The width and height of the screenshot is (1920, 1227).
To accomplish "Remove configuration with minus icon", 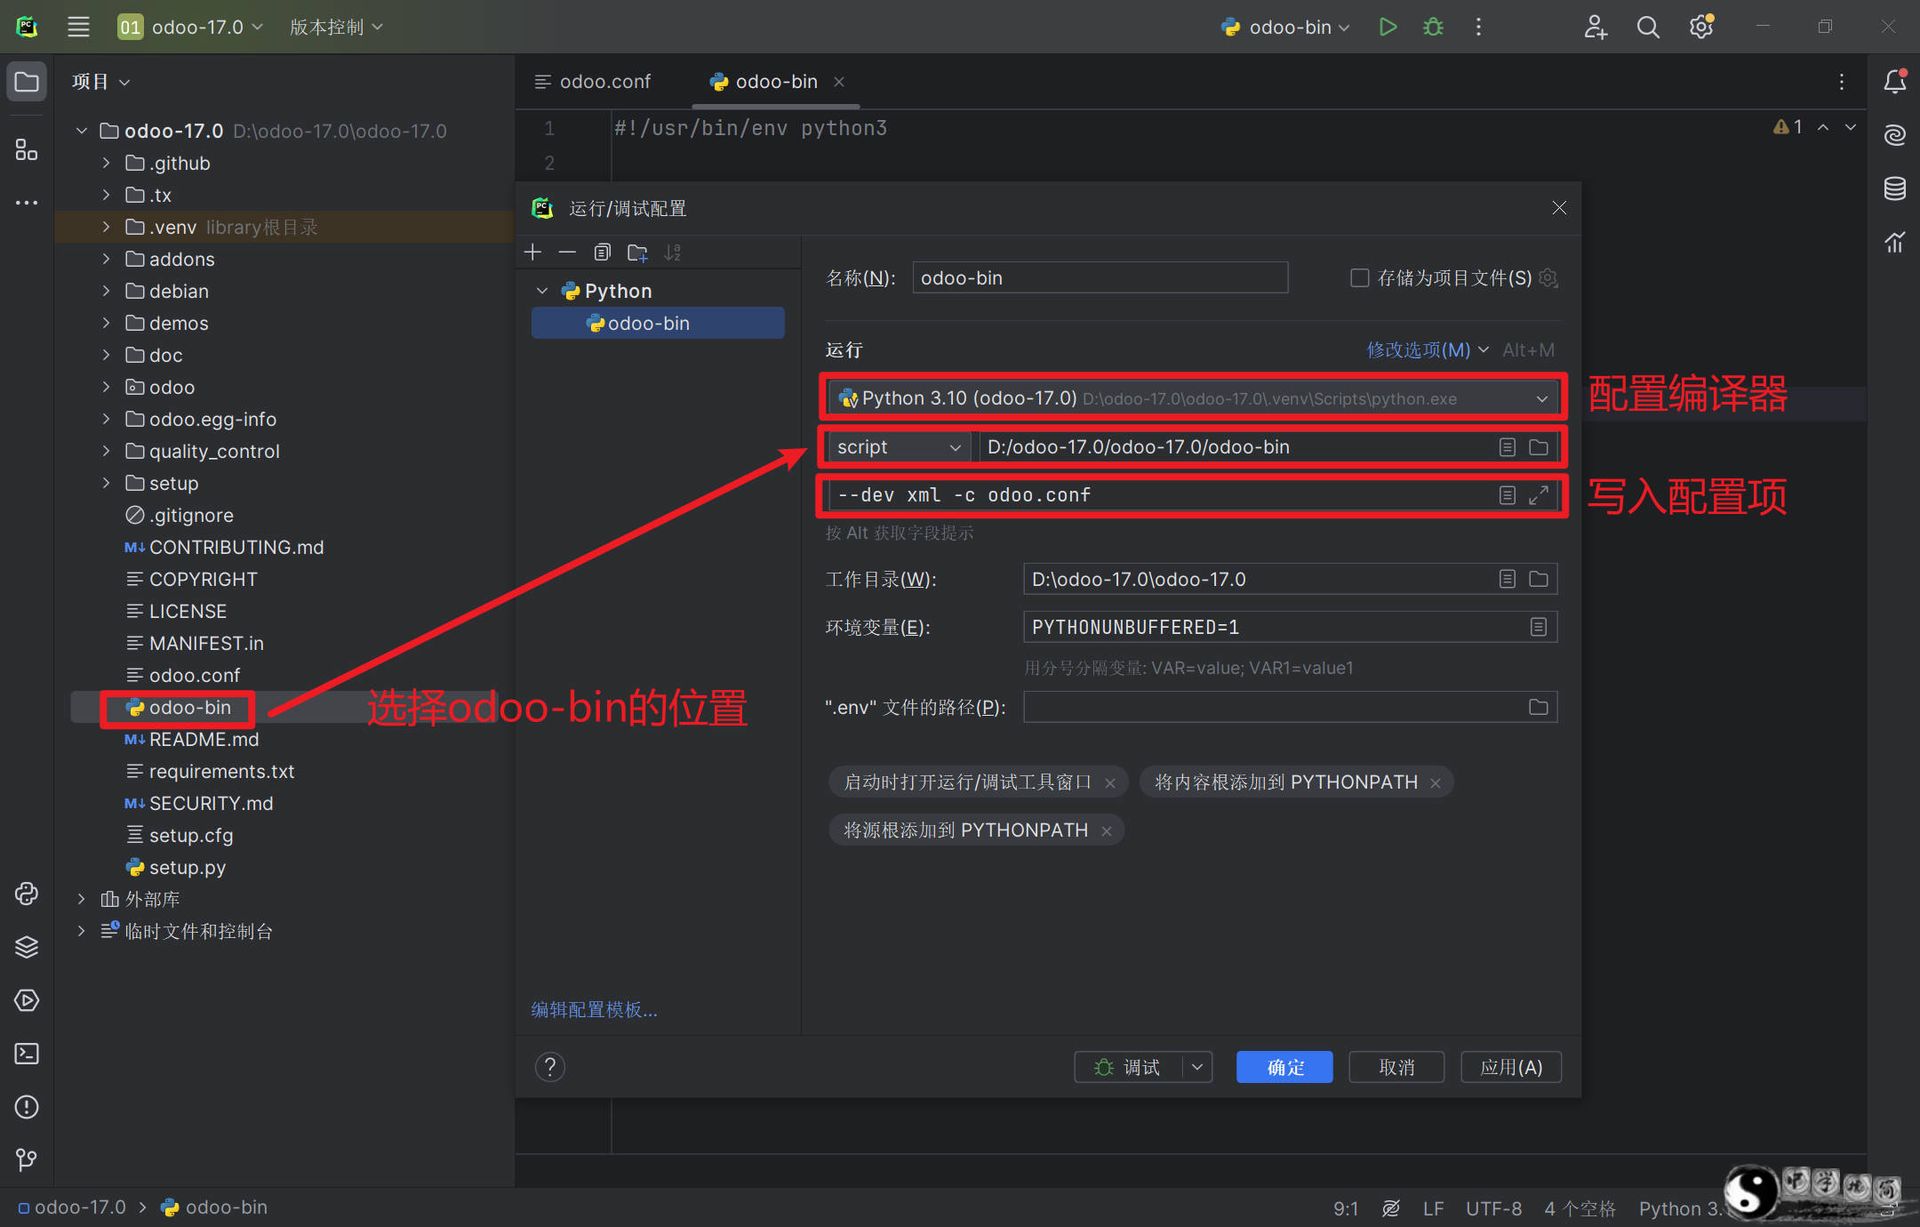I will (x=567, y=252).
